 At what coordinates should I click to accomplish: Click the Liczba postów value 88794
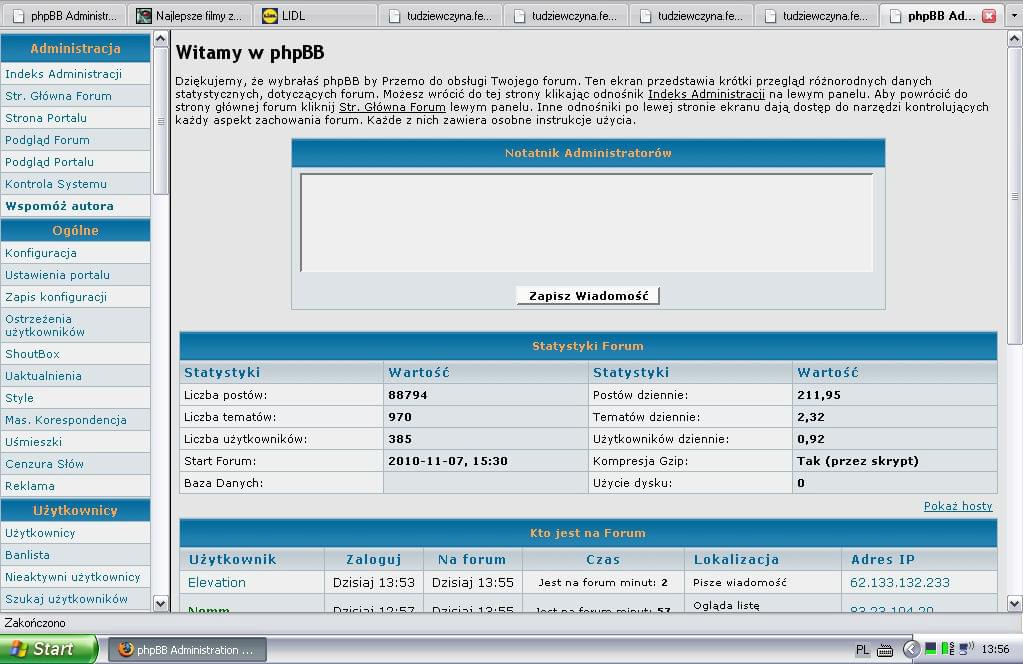click(408, 395)
